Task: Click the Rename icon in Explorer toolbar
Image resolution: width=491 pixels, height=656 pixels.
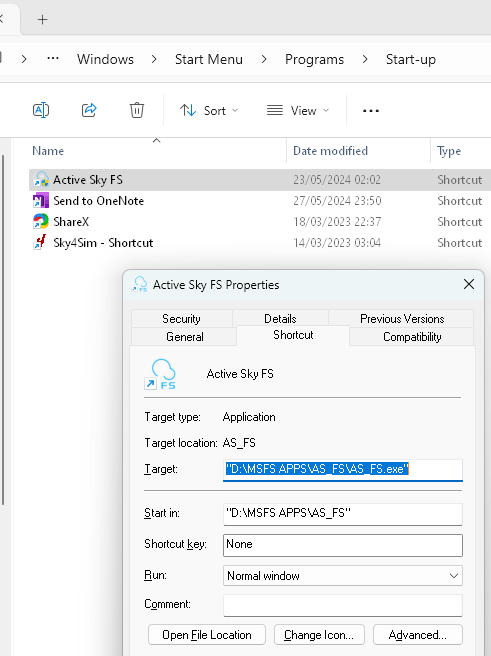Action: 41,110
